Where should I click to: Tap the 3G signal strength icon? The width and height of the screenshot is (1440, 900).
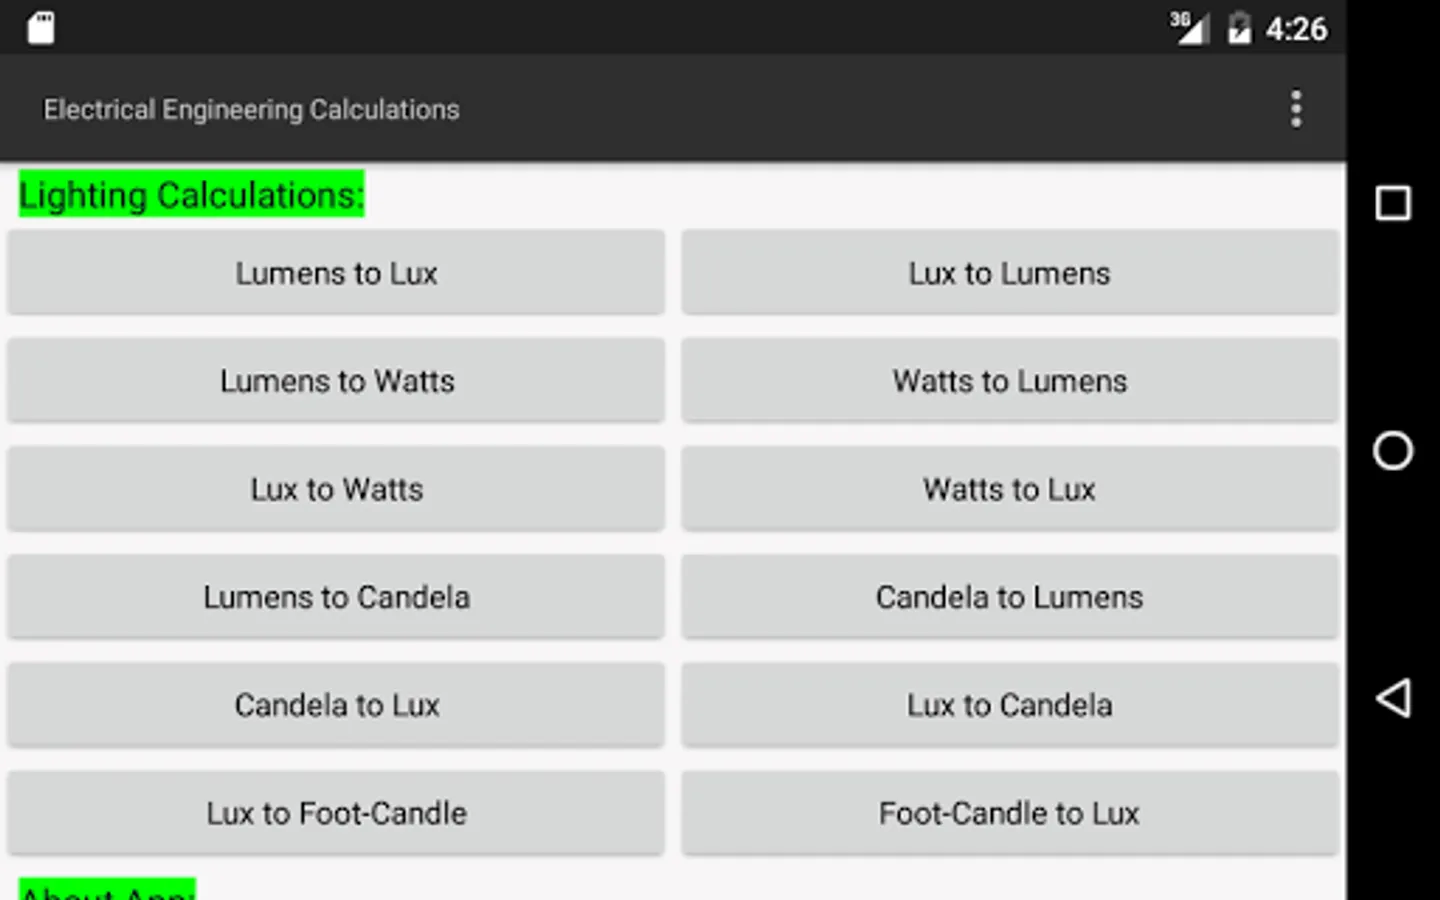pyautogui.click(x=1189, y=28)
